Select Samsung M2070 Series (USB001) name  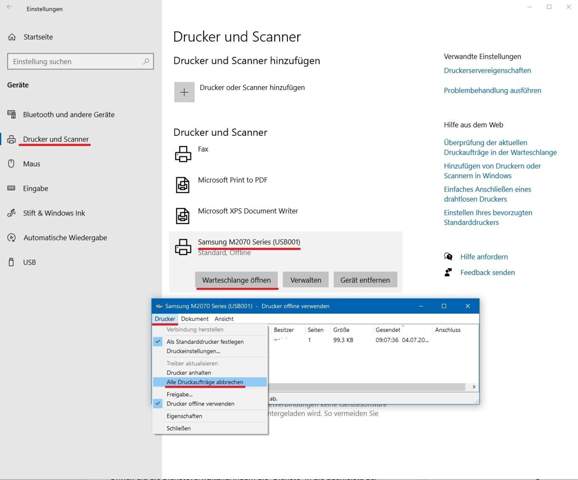click(x=249, y=242)
